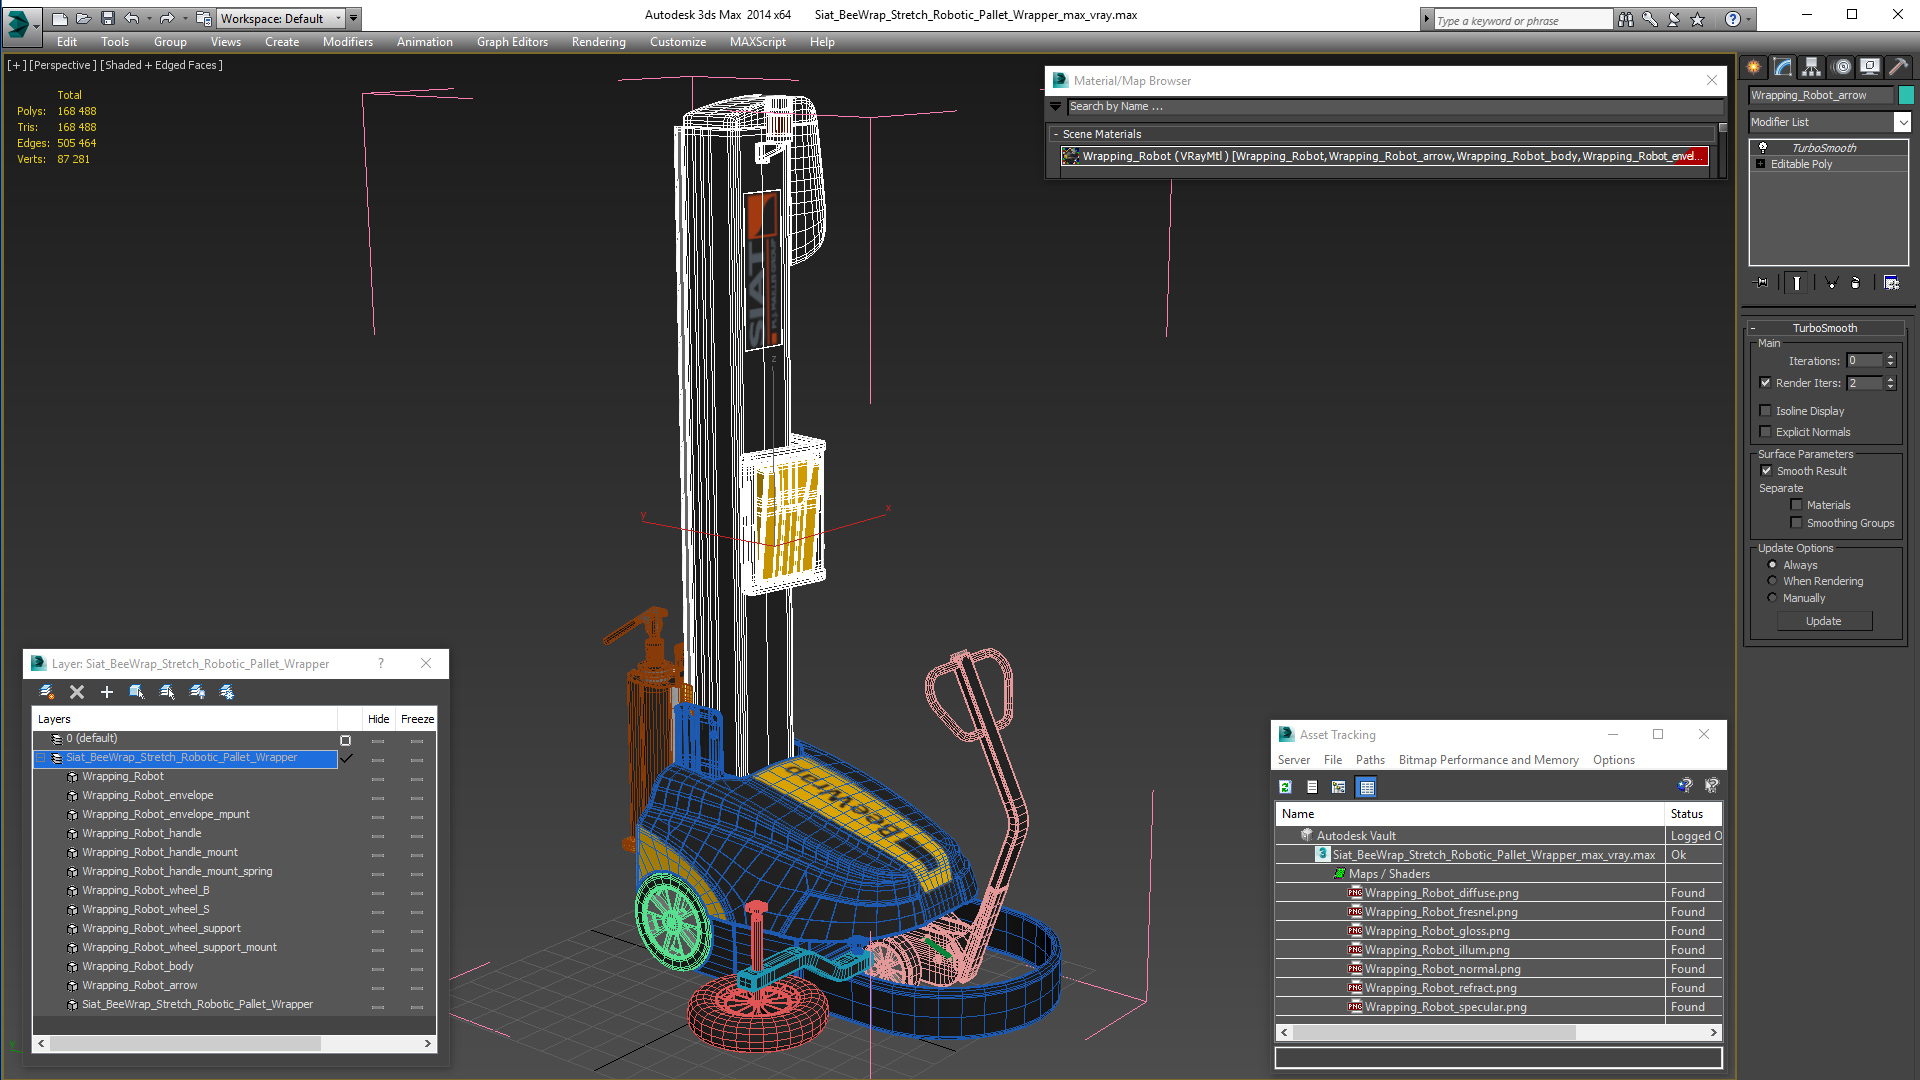Open the undo history dropdown arrow
This screenshot has width=1920, height=1080.
[x=149, y=19]
